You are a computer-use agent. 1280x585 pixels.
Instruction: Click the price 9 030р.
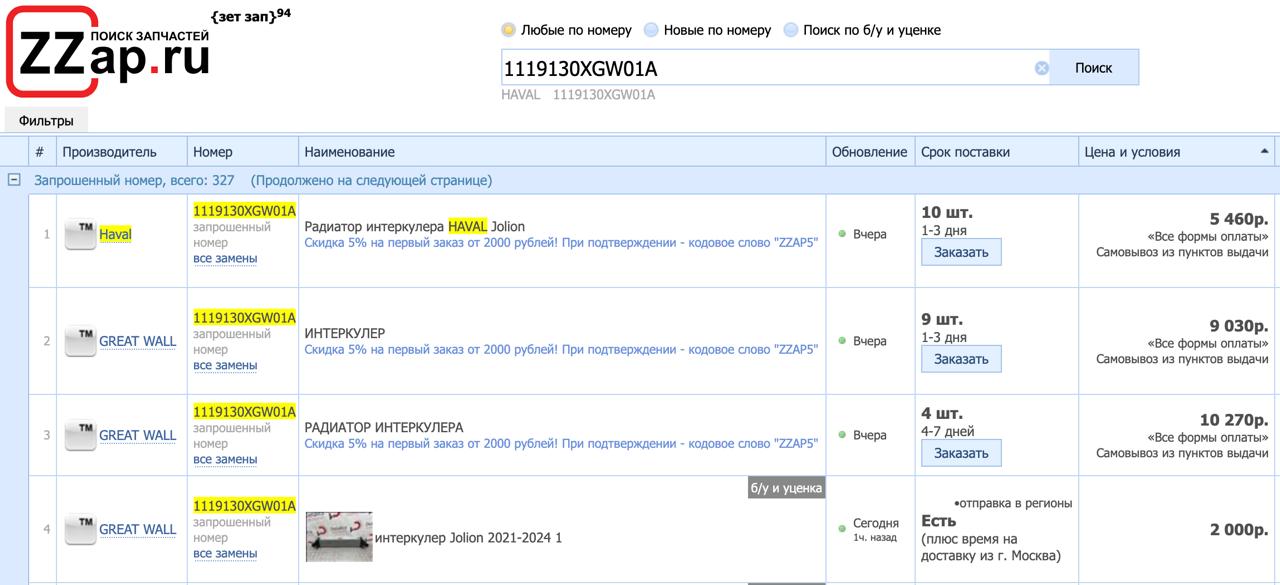pos(1239,326)
